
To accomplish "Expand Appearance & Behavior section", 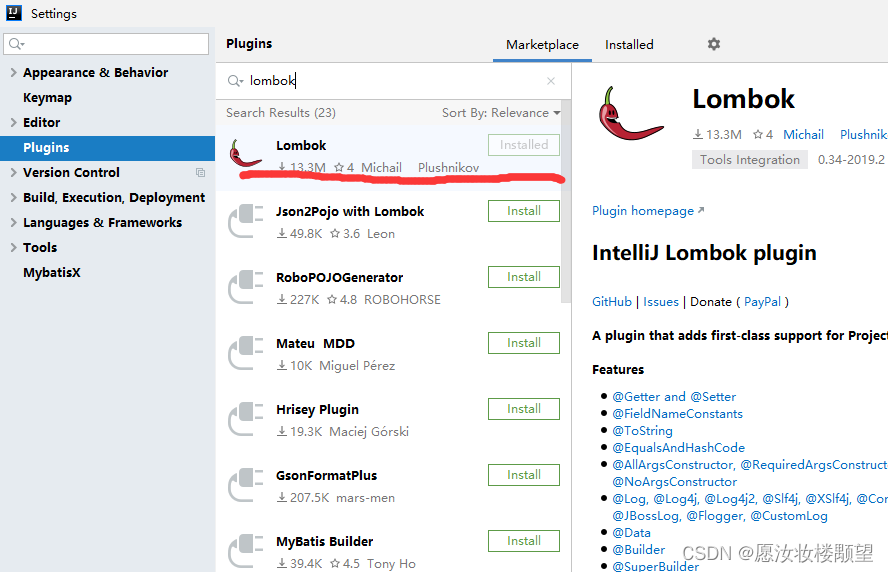I will pyautogui.click(x=13, y=72).
